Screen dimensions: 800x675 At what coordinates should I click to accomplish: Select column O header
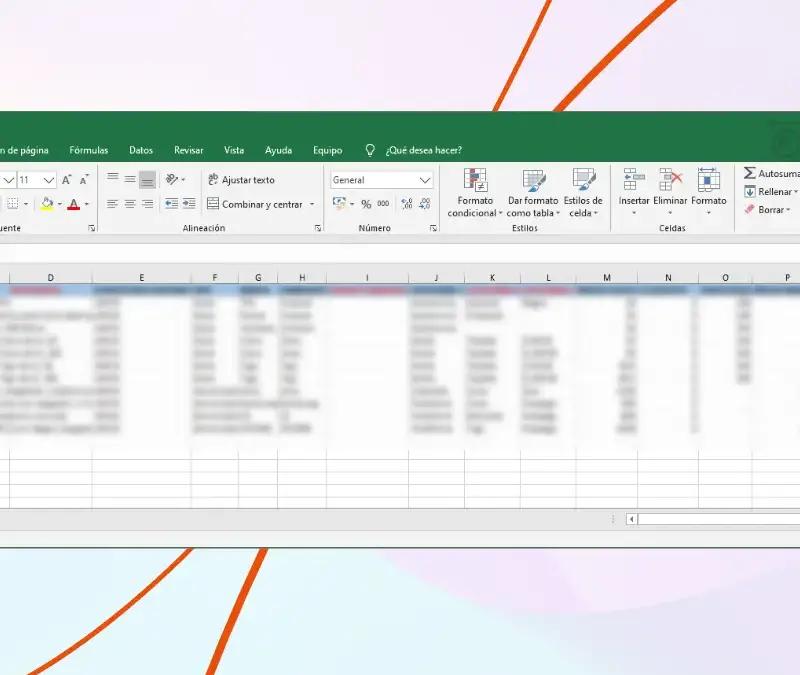pyautogui.click(x=725, y=278)
